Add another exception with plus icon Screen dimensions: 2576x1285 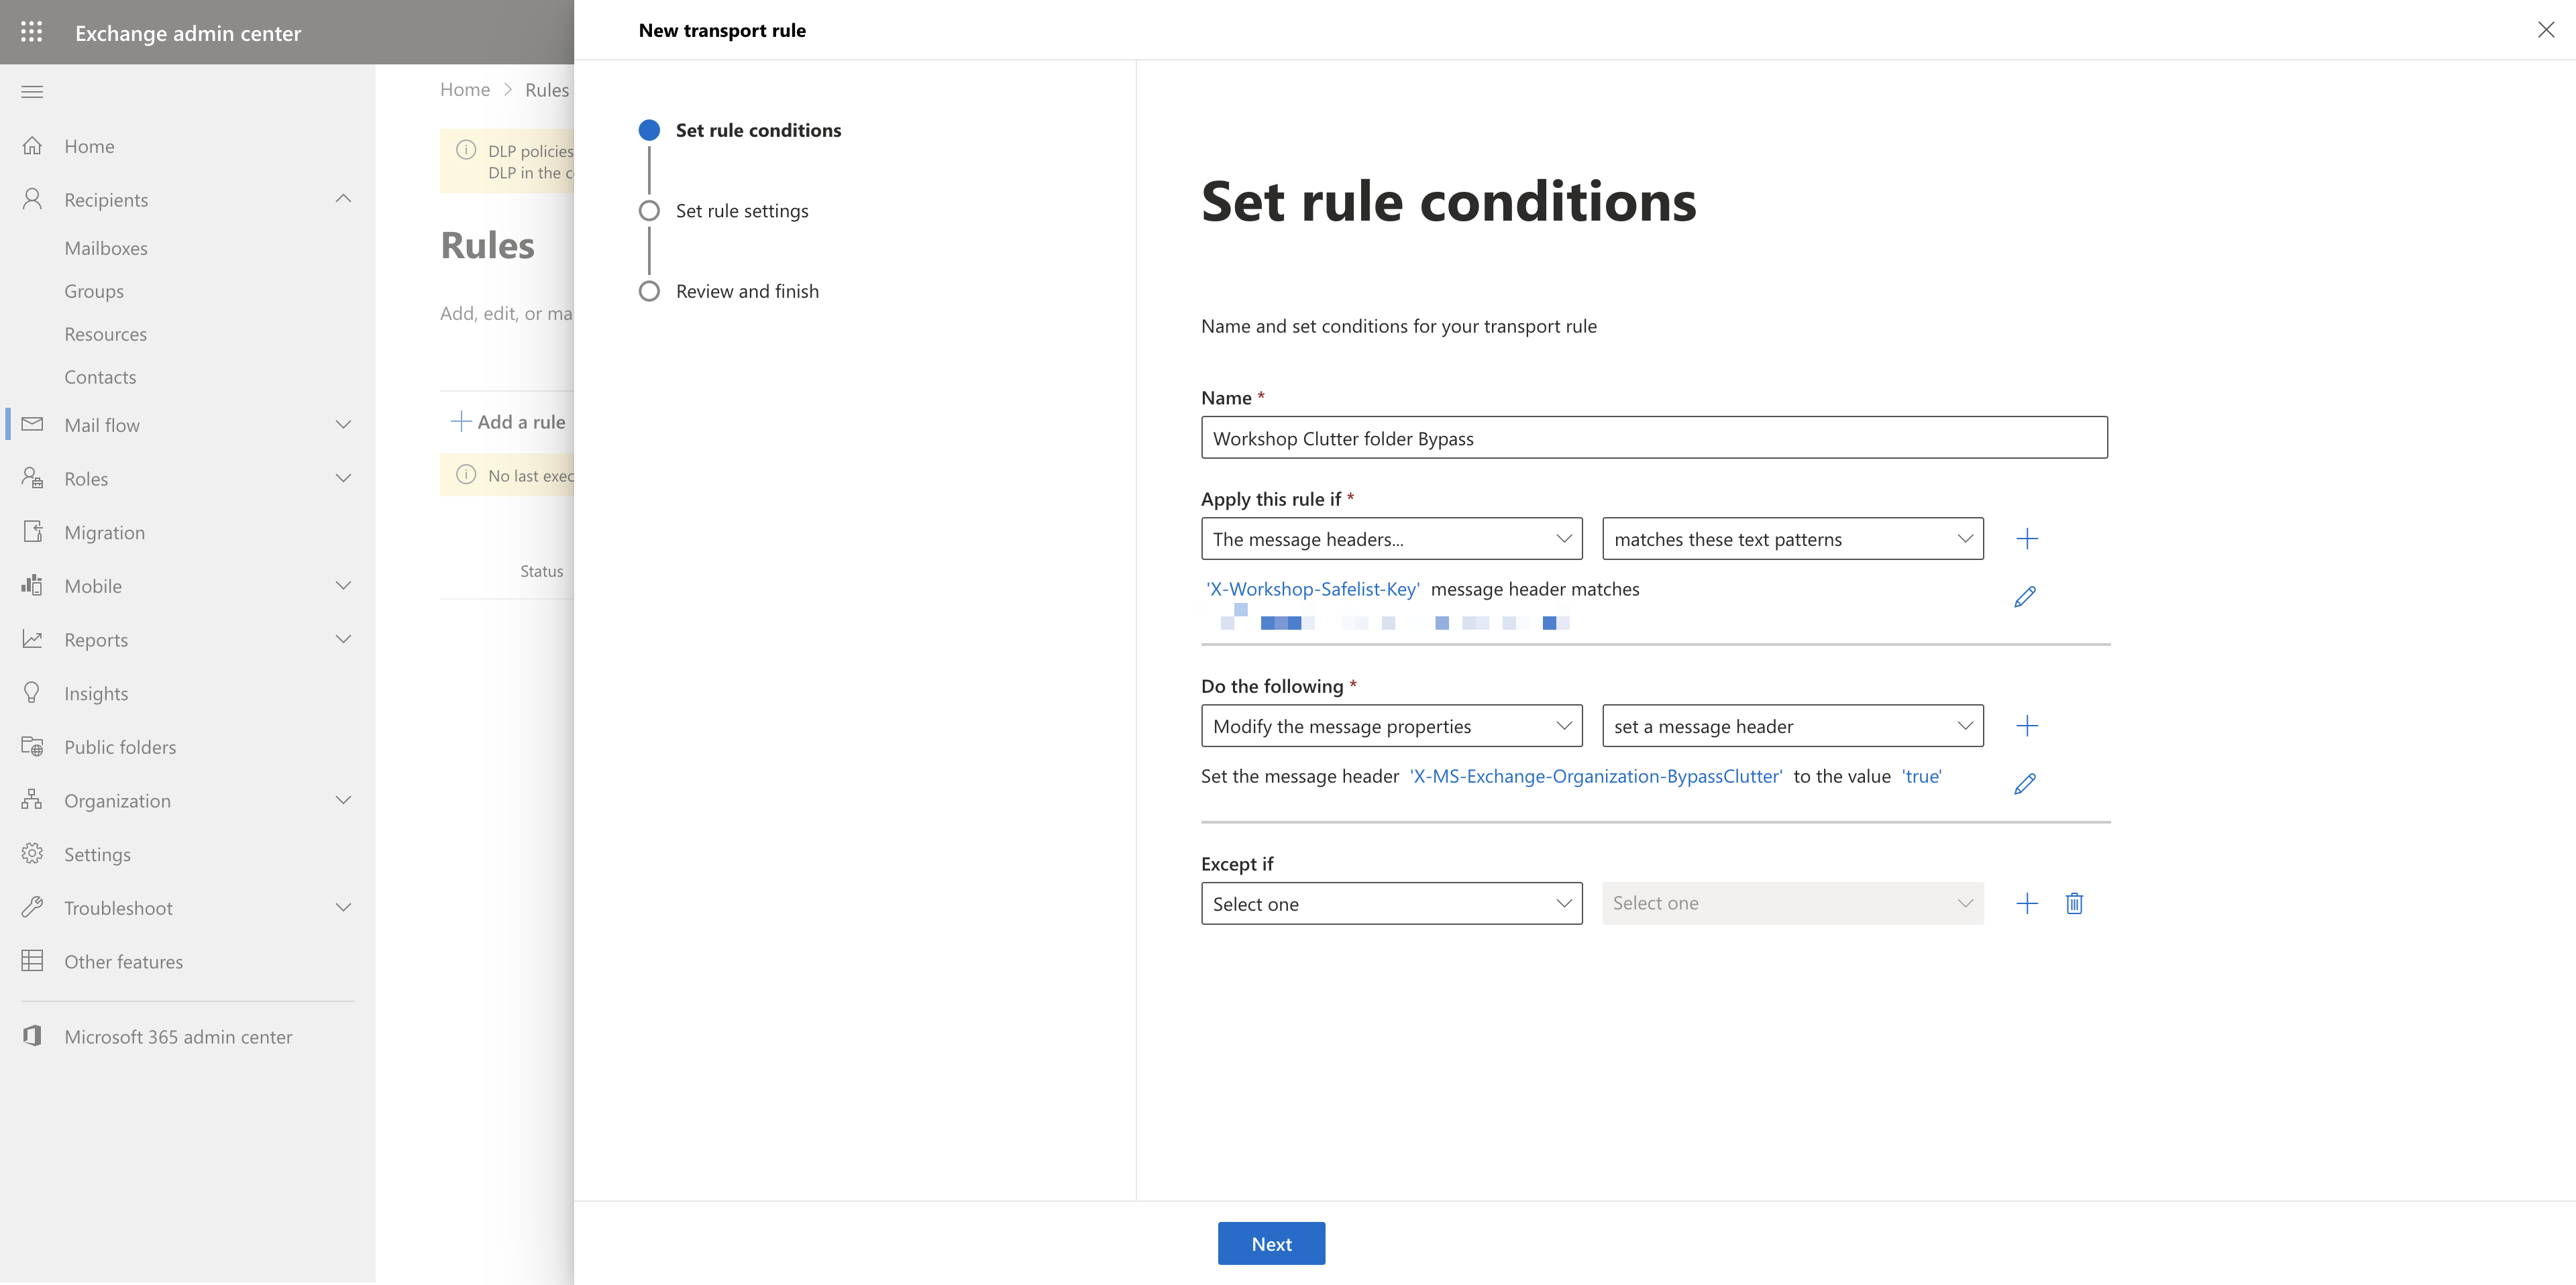coord(2026,904)
